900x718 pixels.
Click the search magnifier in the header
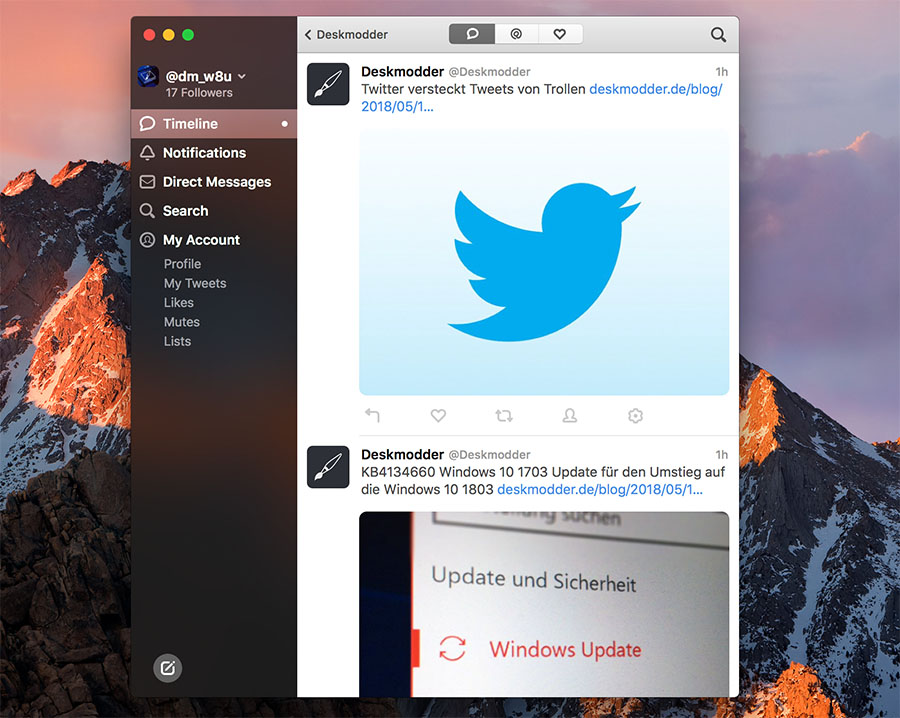pyautogui.click(x=718, y=34)
